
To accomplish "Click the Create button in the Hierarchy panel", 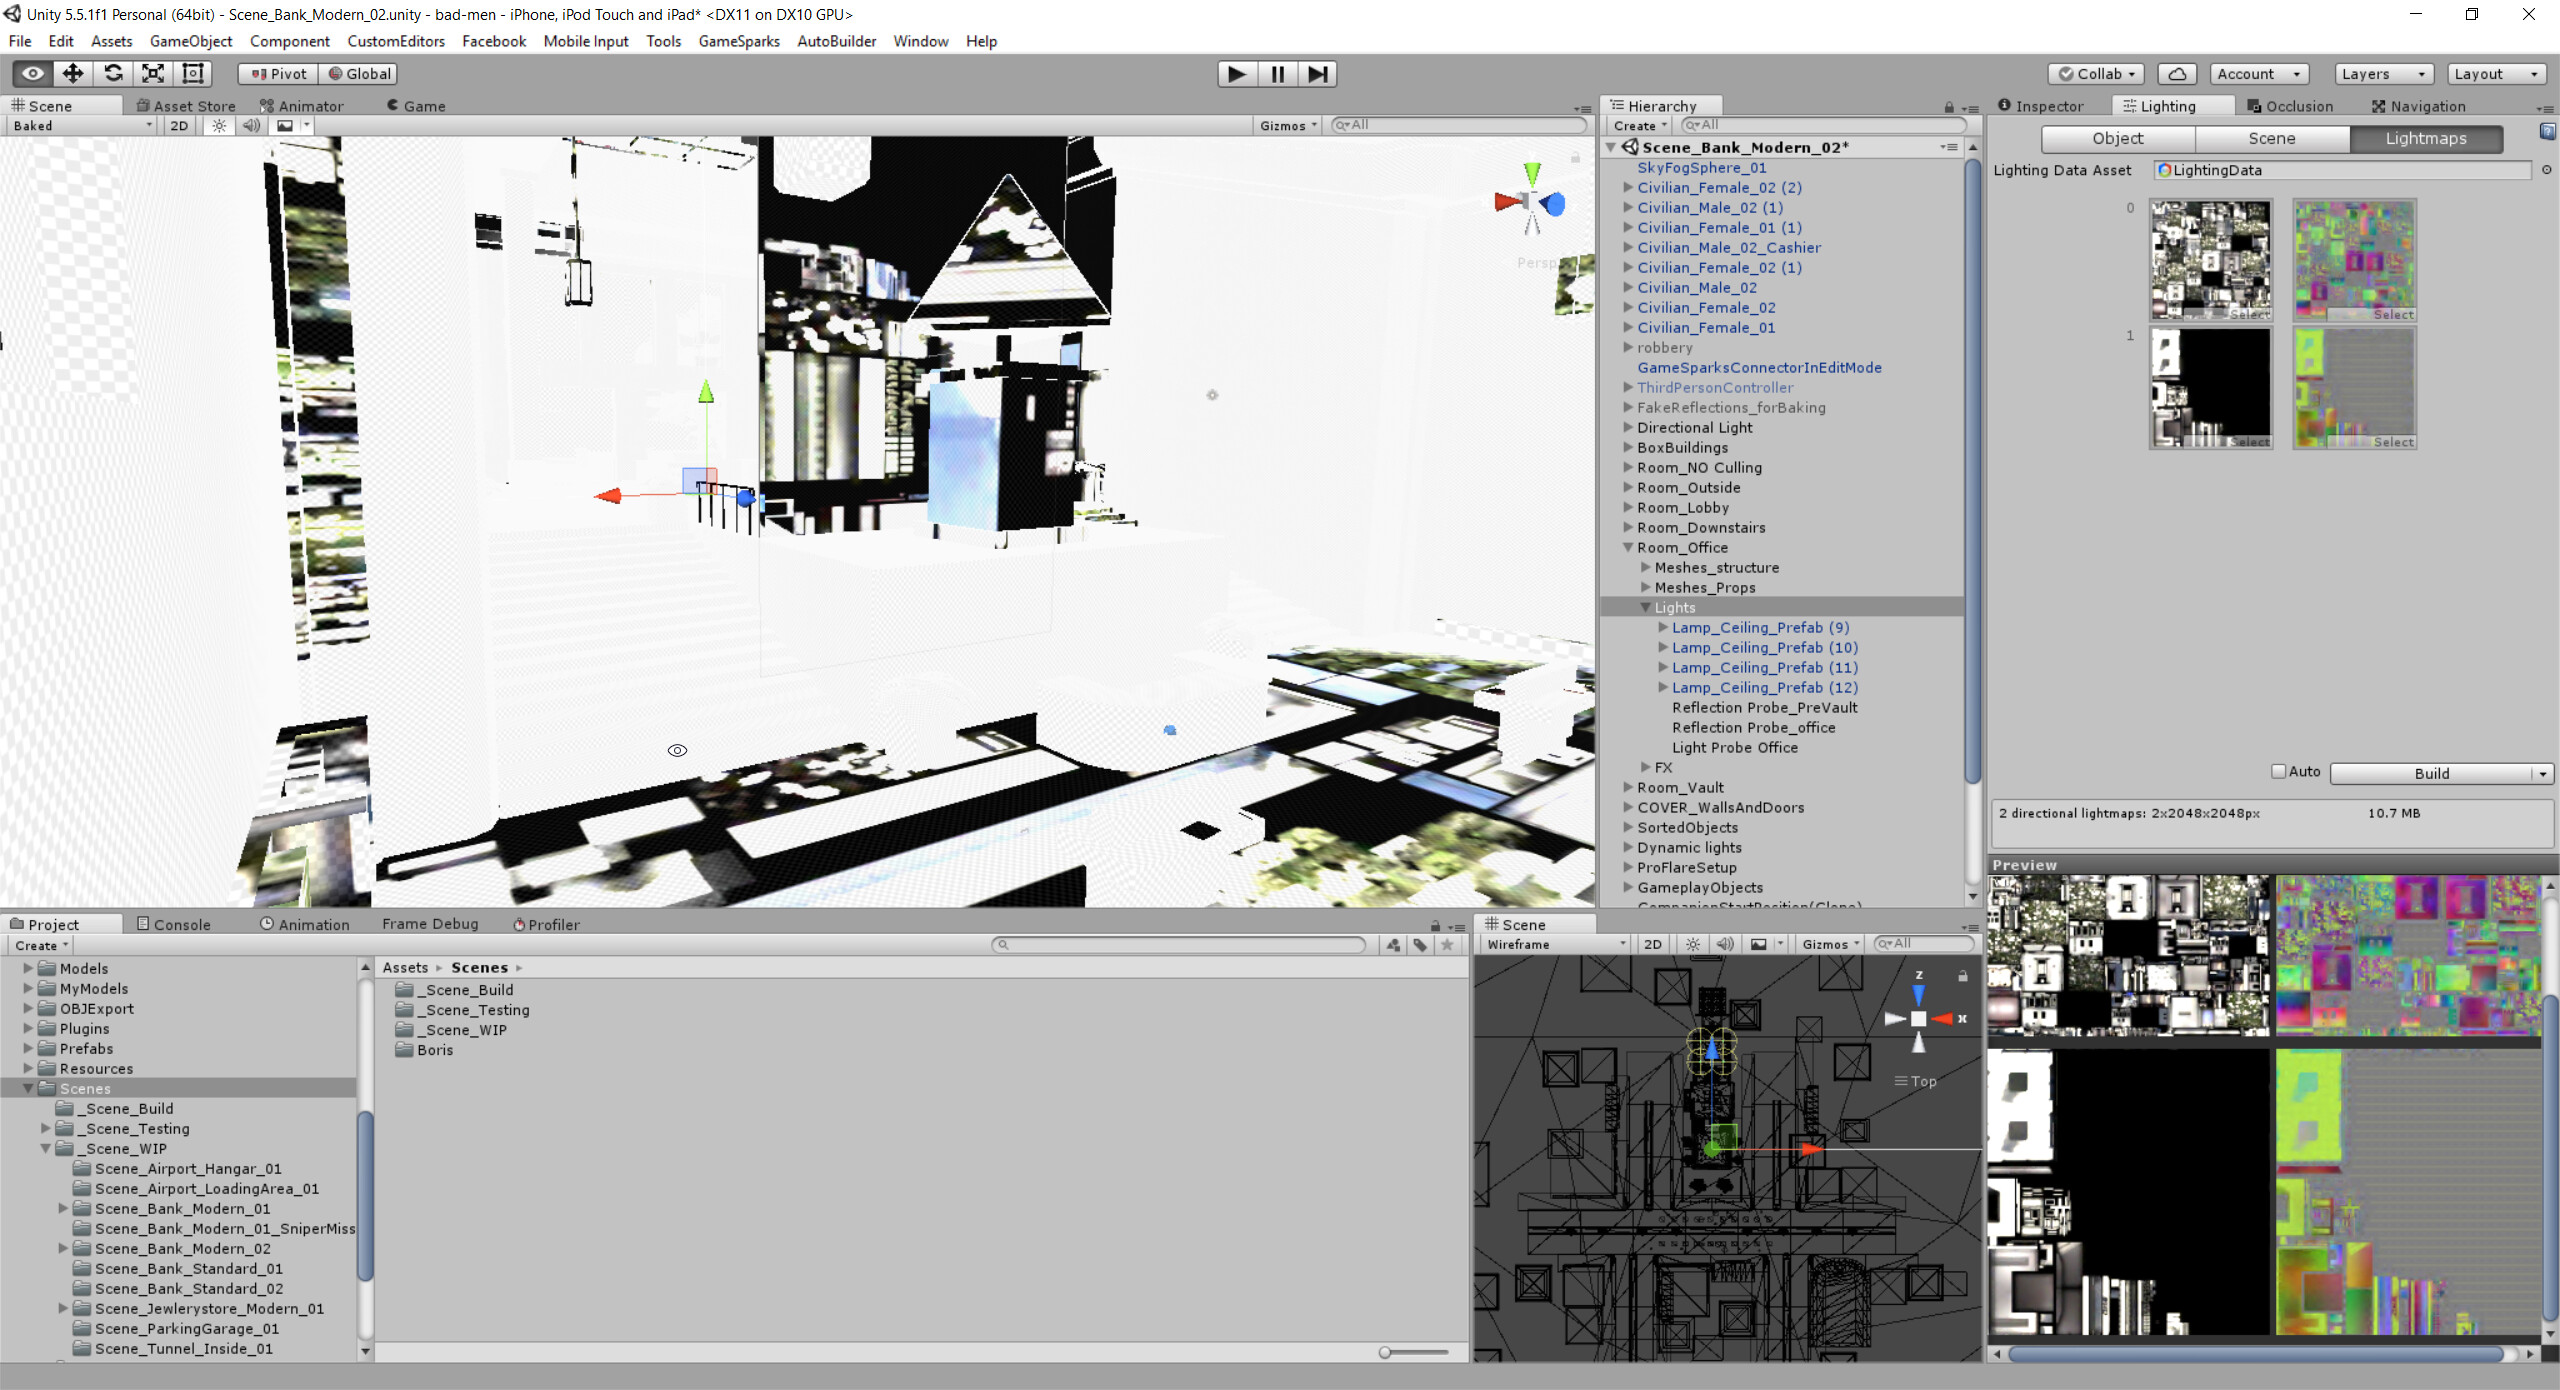I will coord(1636,125).
